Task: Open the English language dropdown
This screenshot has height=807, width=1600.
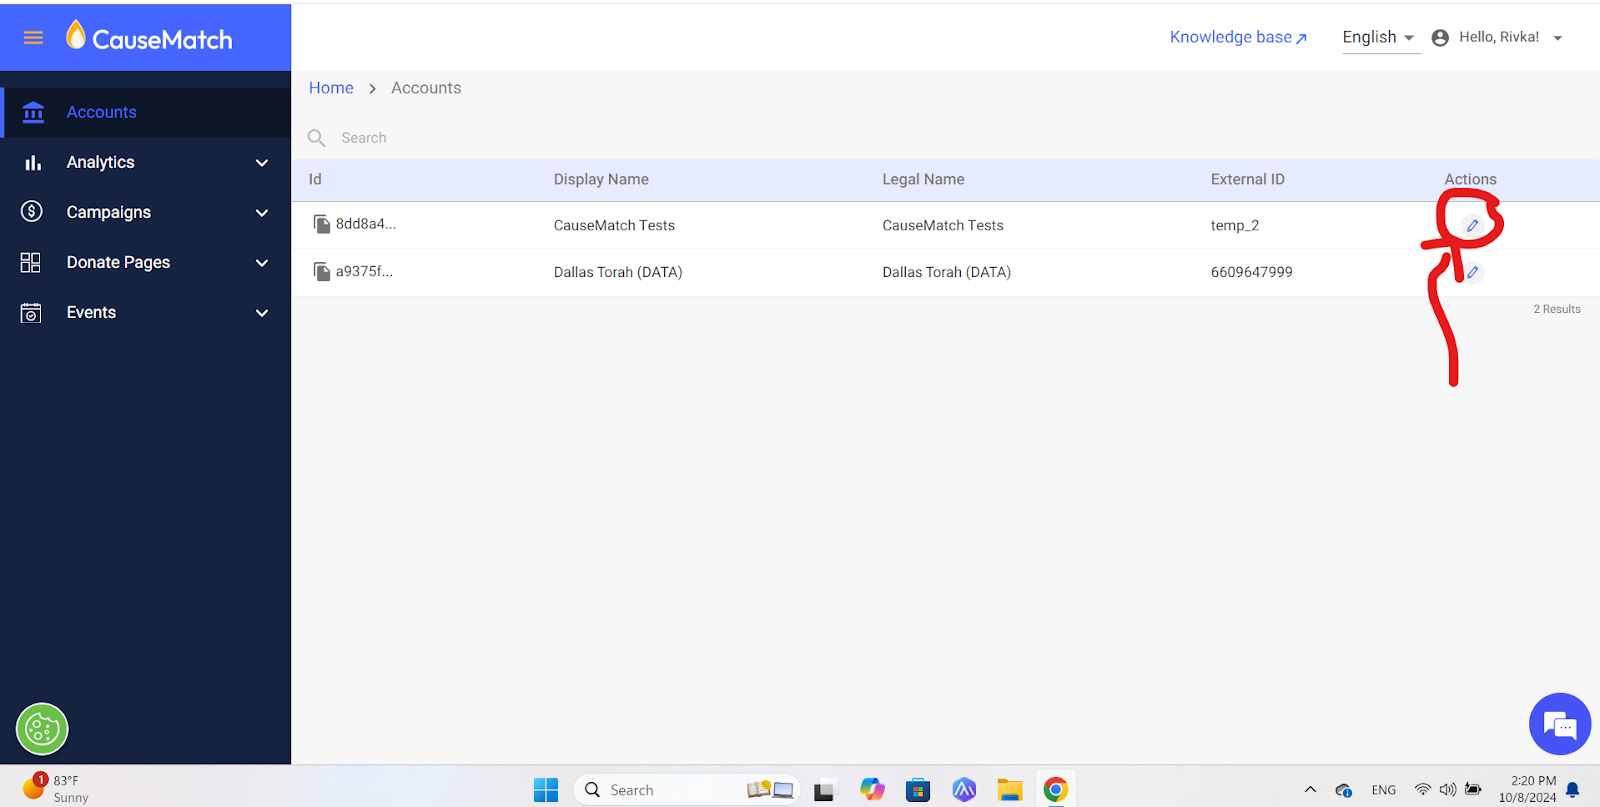Action: pyautogui.click(x=1380, y=38)
